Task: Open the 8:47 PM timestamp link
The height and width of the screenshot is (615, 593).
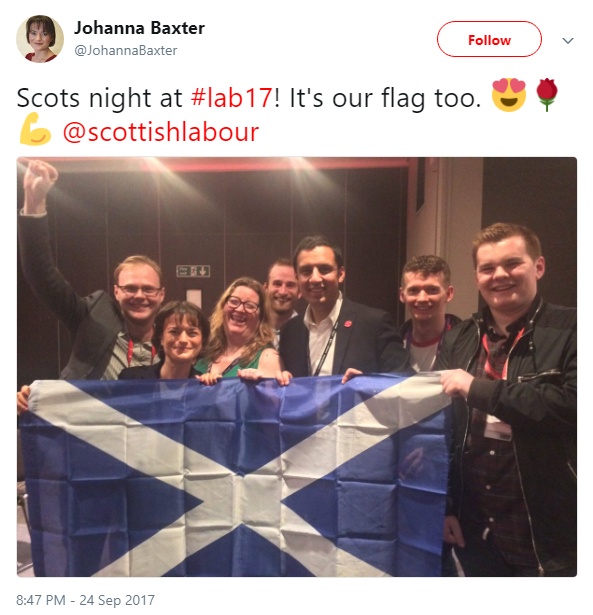Action: (41, 600)
